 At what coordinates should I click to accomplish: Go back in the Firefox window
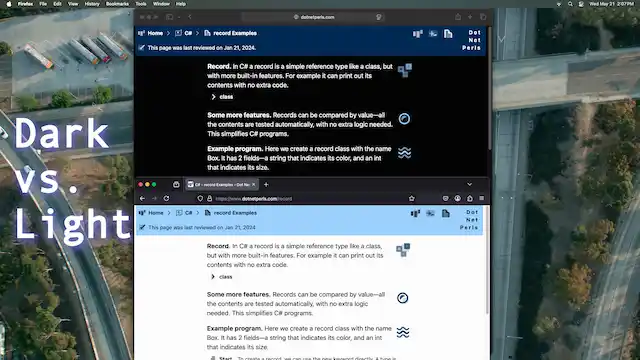pos(142,198)
